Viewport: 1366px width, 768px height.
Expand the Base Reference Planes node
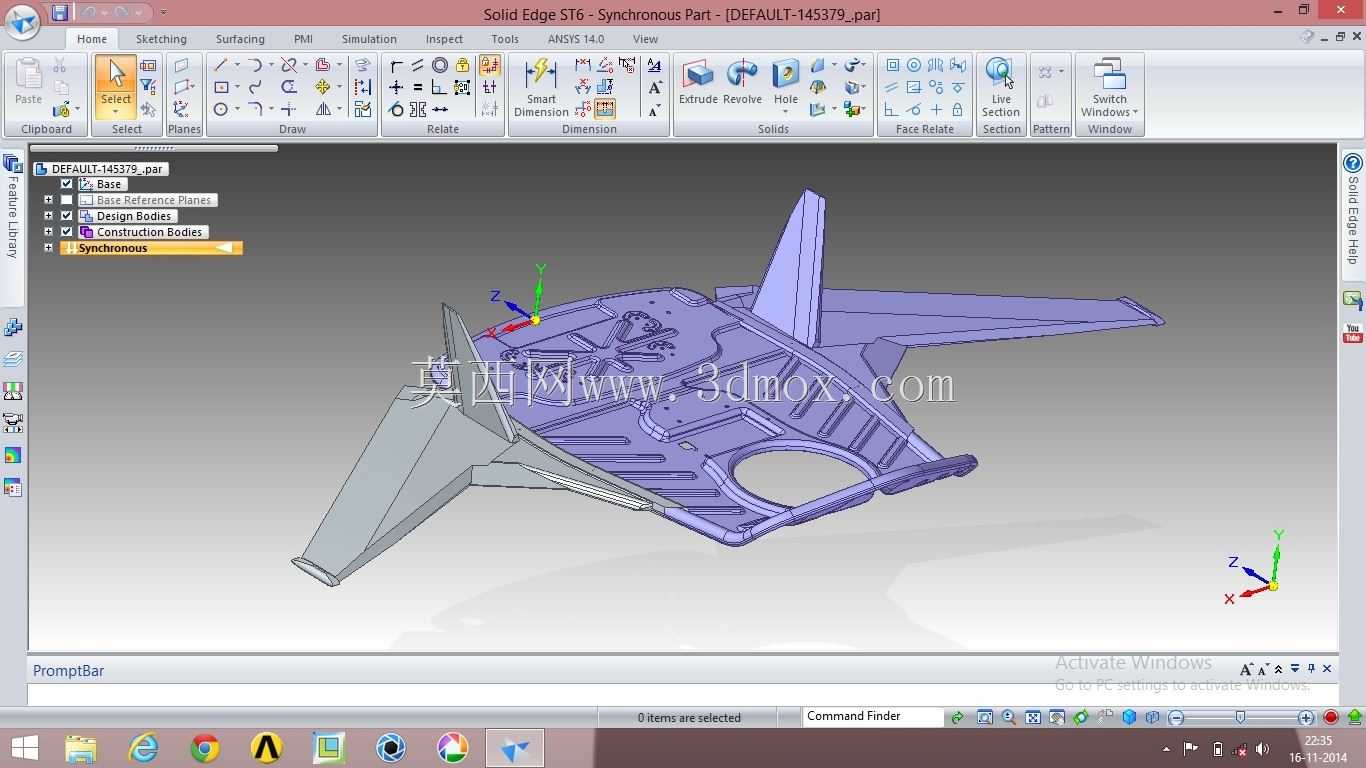(x=48, y=200)
